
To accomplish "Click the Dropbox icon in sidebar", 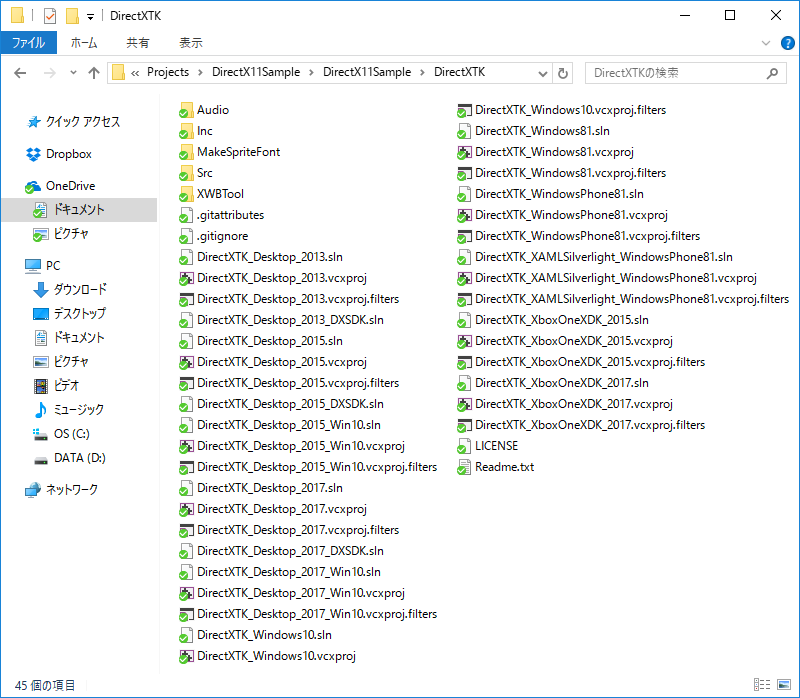I will [33, 154].
